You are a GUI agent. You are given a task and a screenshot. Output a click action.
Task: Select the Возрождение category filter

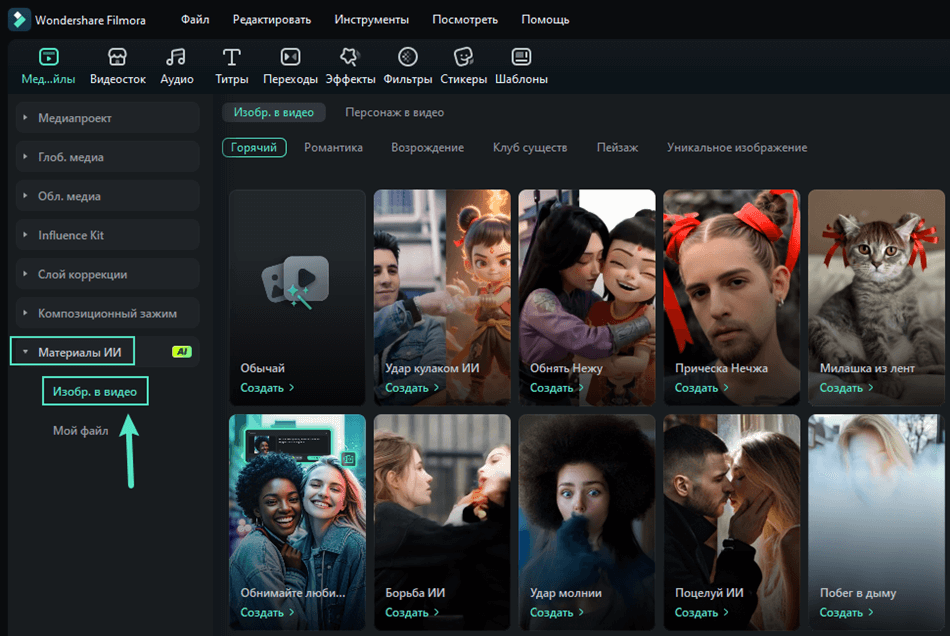coord(427,148)
